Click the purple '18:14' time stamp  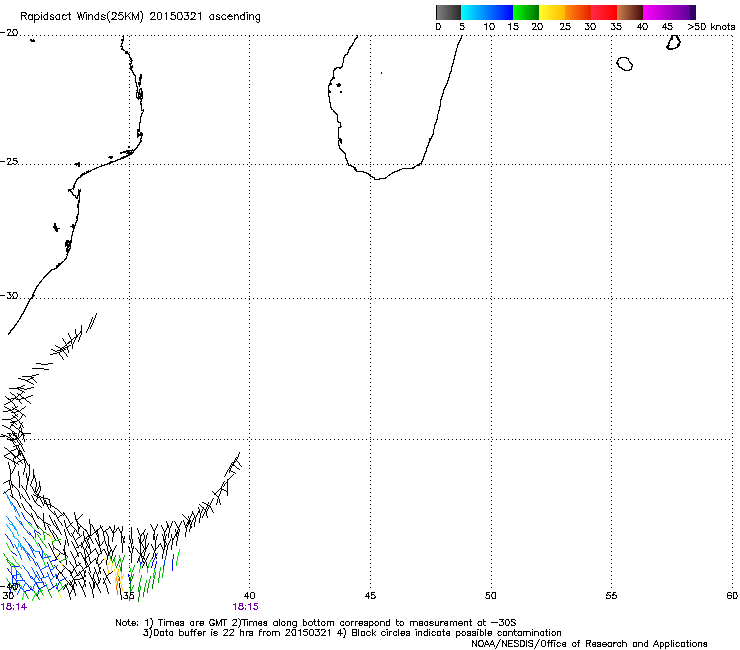pos(14,607)
